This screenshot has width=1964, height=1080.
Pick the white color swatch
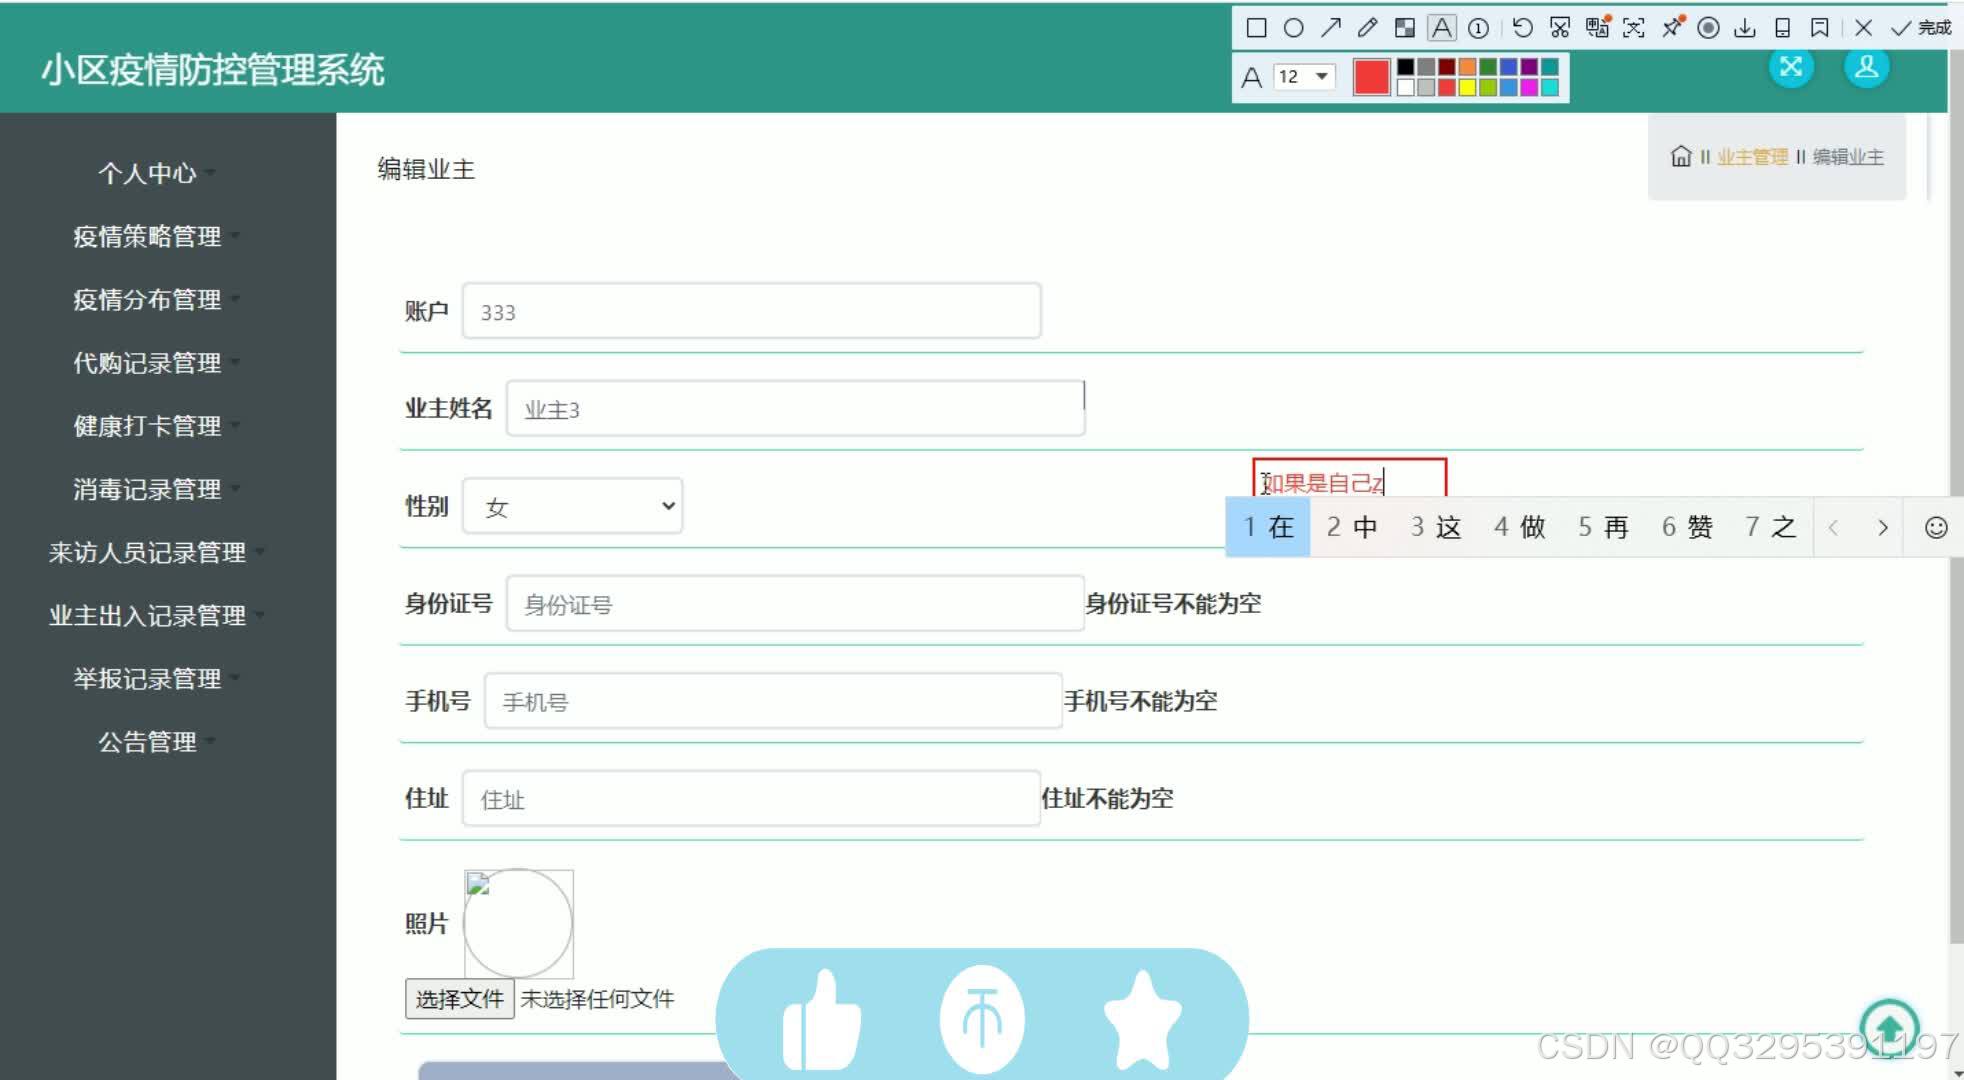coord(1405,87)
